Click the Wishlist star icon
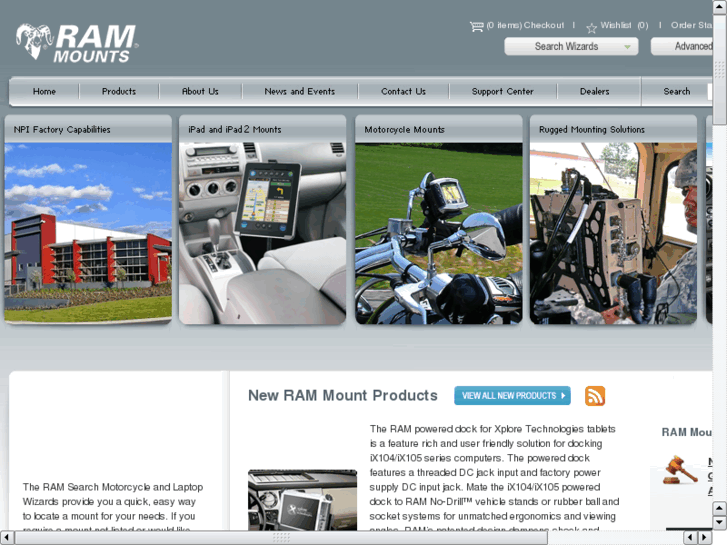Viewport: 727px width, 545px height. [591, 28]
